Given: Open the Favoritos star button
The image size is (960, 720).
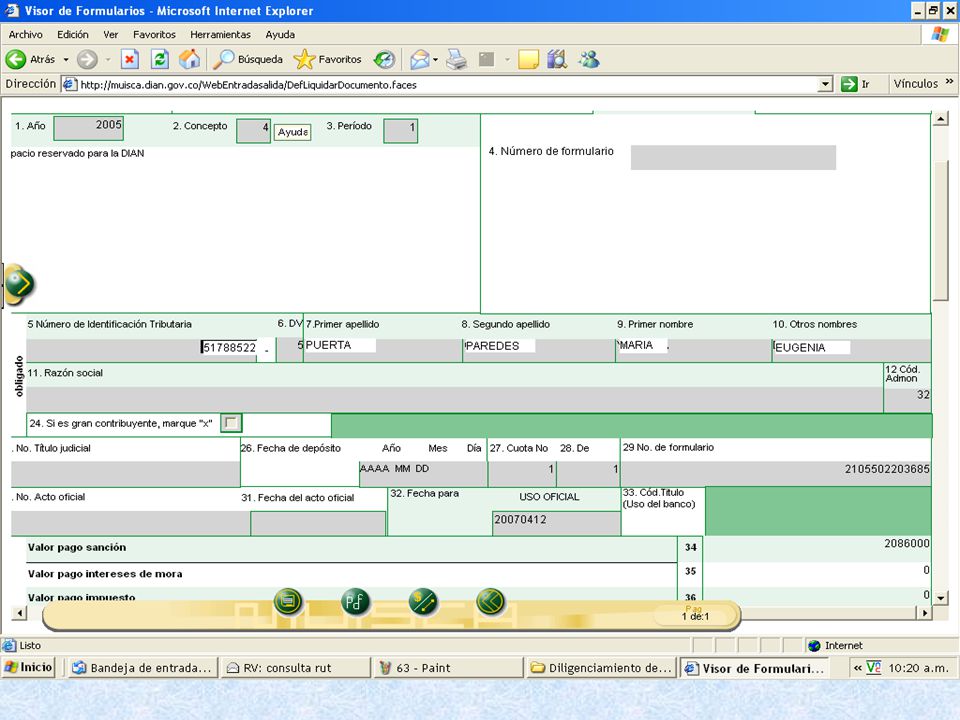Looking at the screenshot, I should tap(328, 59).
